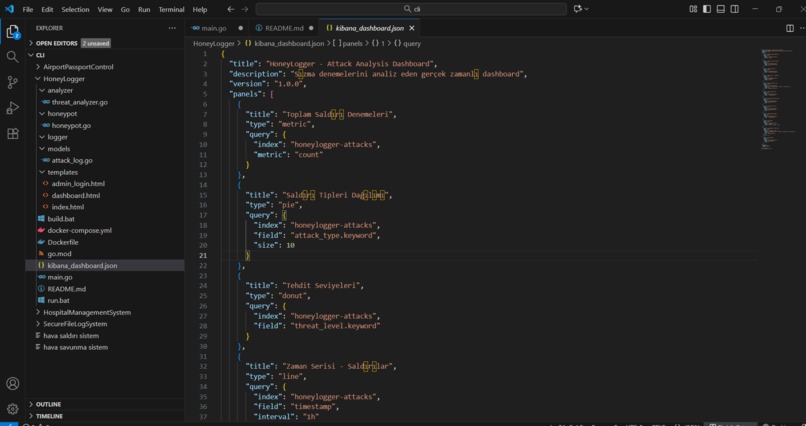Open the Go menu
Screen dimensions: 806x426
click(125, 9)
